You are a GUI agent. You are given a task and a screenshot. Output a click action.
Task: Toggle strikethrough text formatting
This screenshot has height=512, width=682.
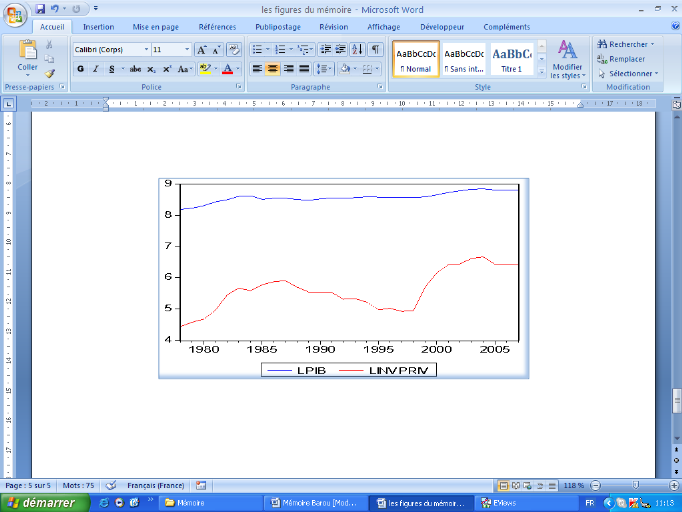coord(135,69)
